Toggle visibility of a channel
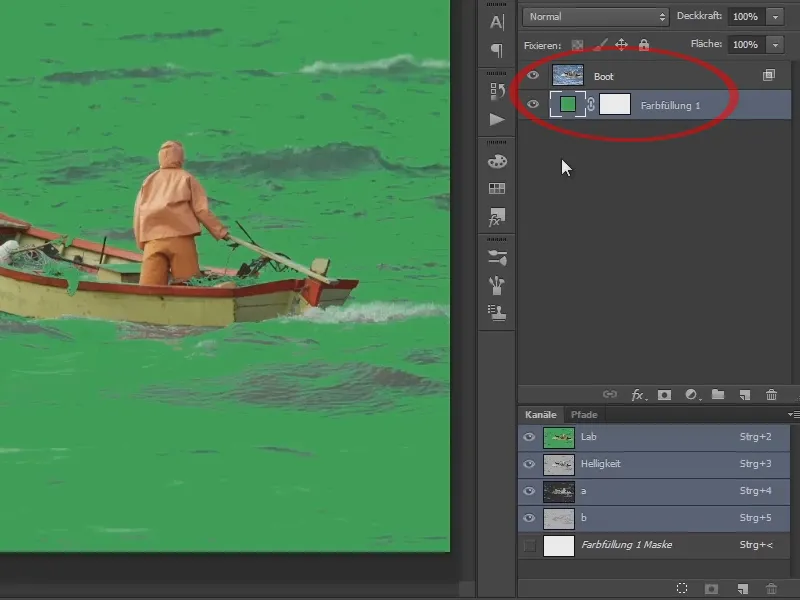The width and height of the screenshot is (800, 600). click(x=530, y=491)
